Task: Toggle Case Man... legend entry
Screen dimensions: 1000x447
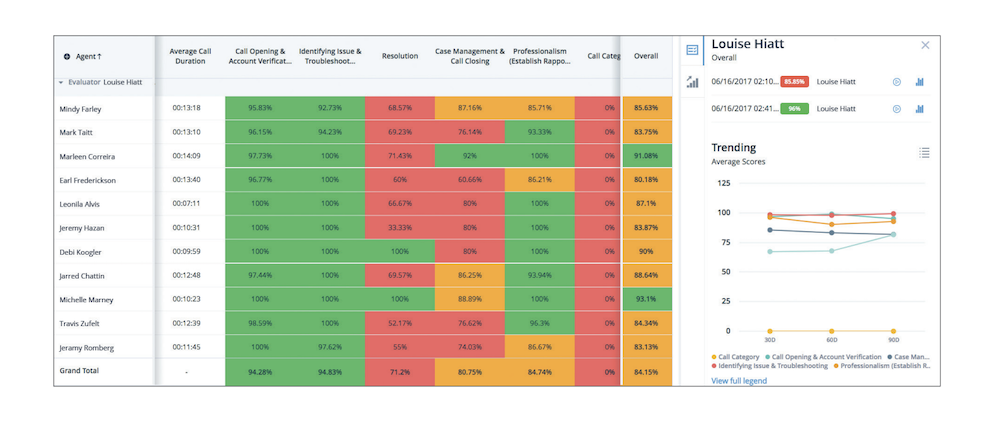Action: click(908, 357)
